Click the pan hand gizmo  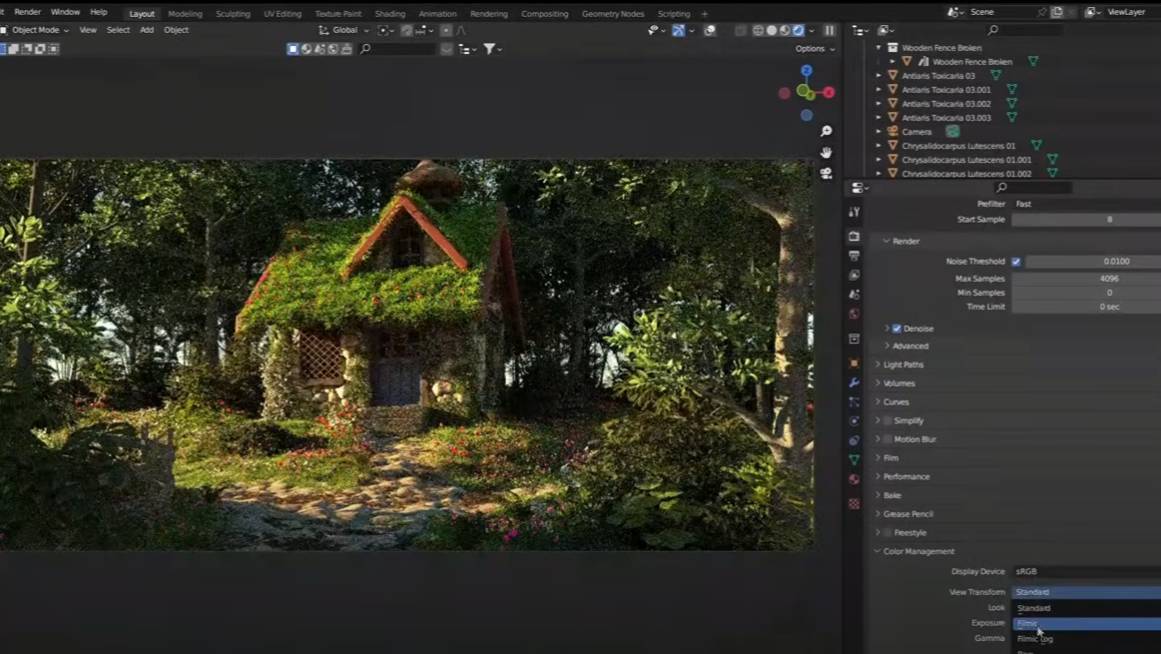click(826, 152)
